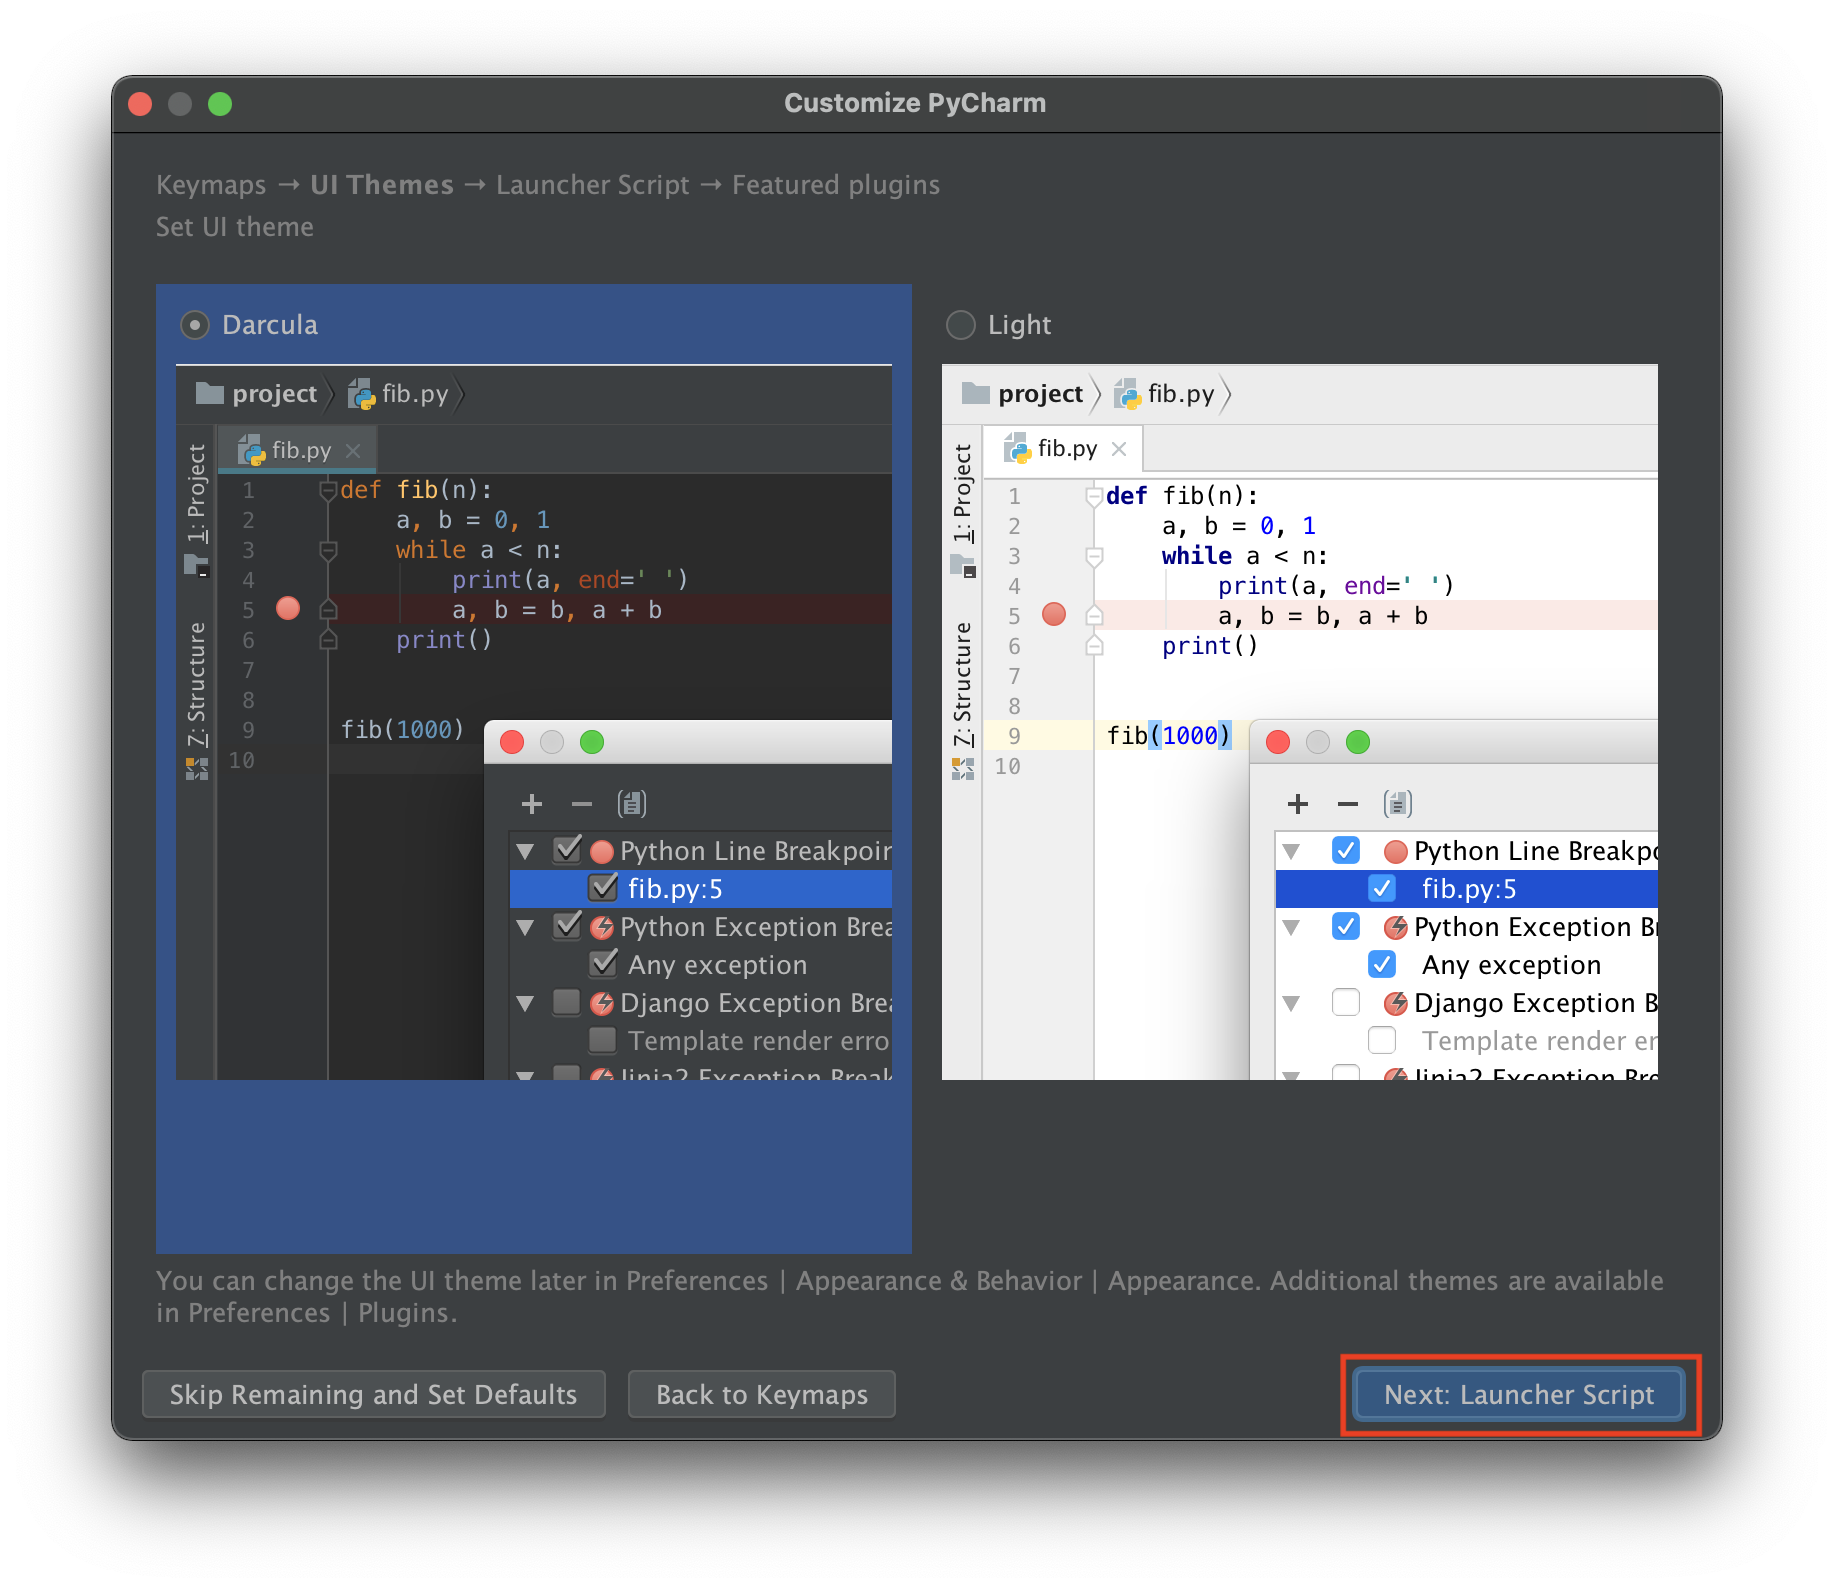Click group-by clipboard icon in Light preview

pos(1398,804)
